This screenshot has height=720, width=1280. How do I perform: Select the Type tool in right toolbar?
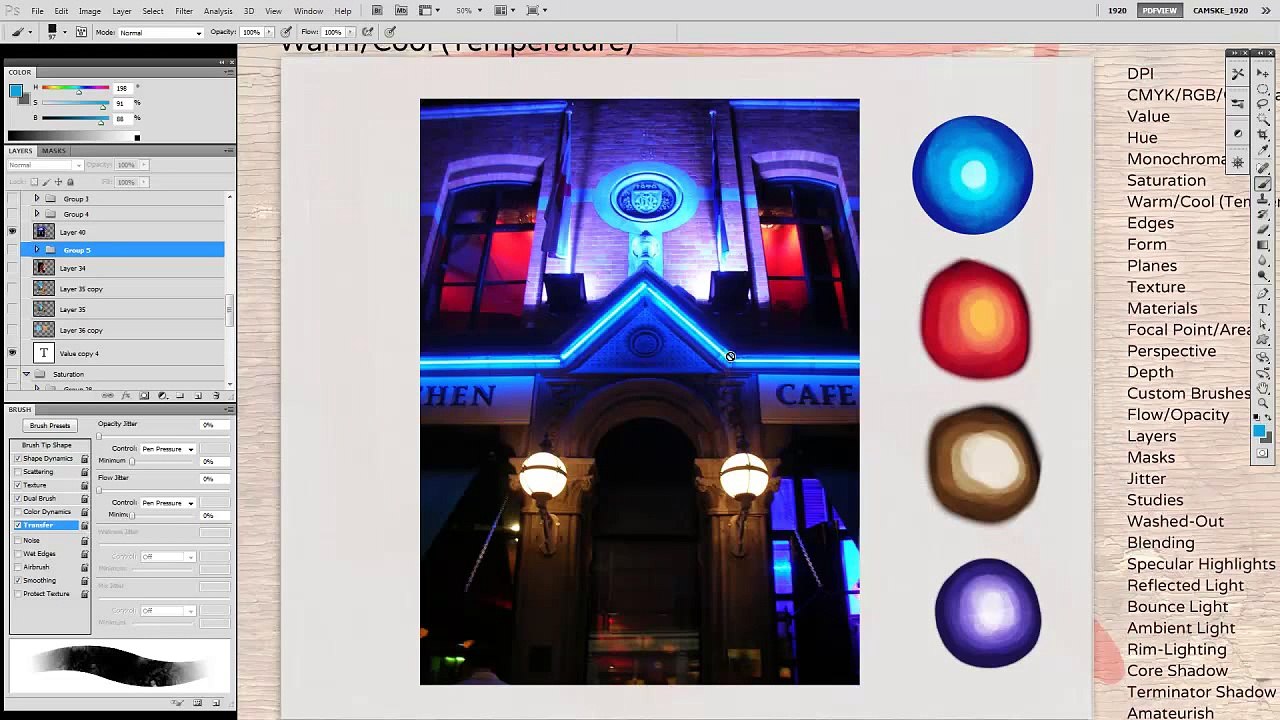[x=1263, y=310]
